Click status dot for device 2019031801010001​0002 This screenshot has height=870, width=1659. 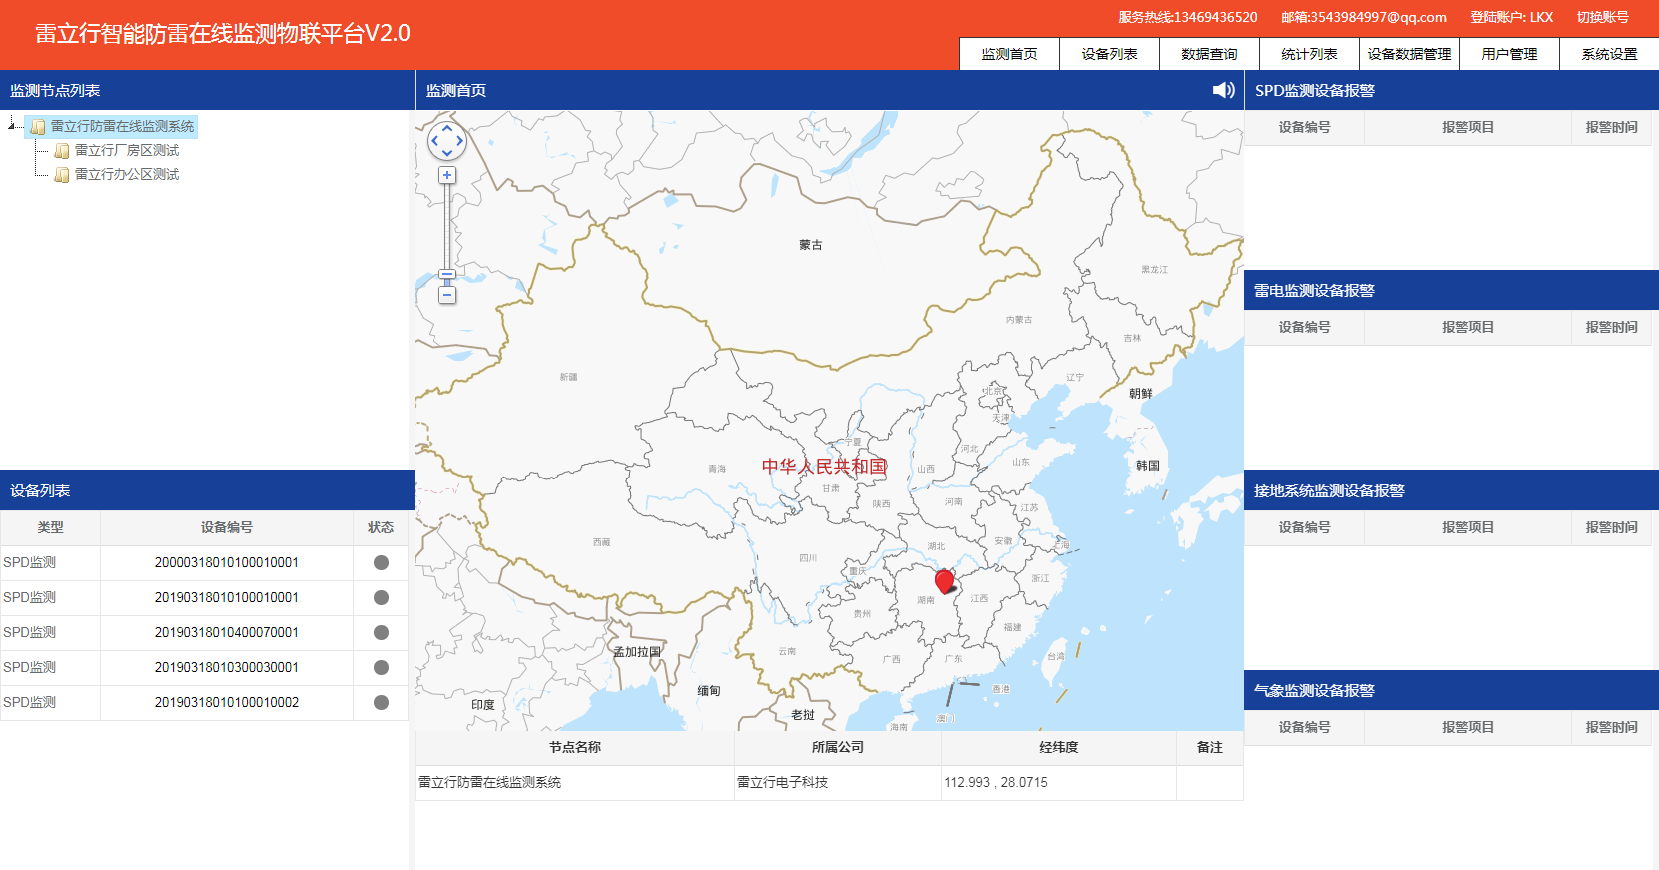pyautogui.click(x=381, y=703)
